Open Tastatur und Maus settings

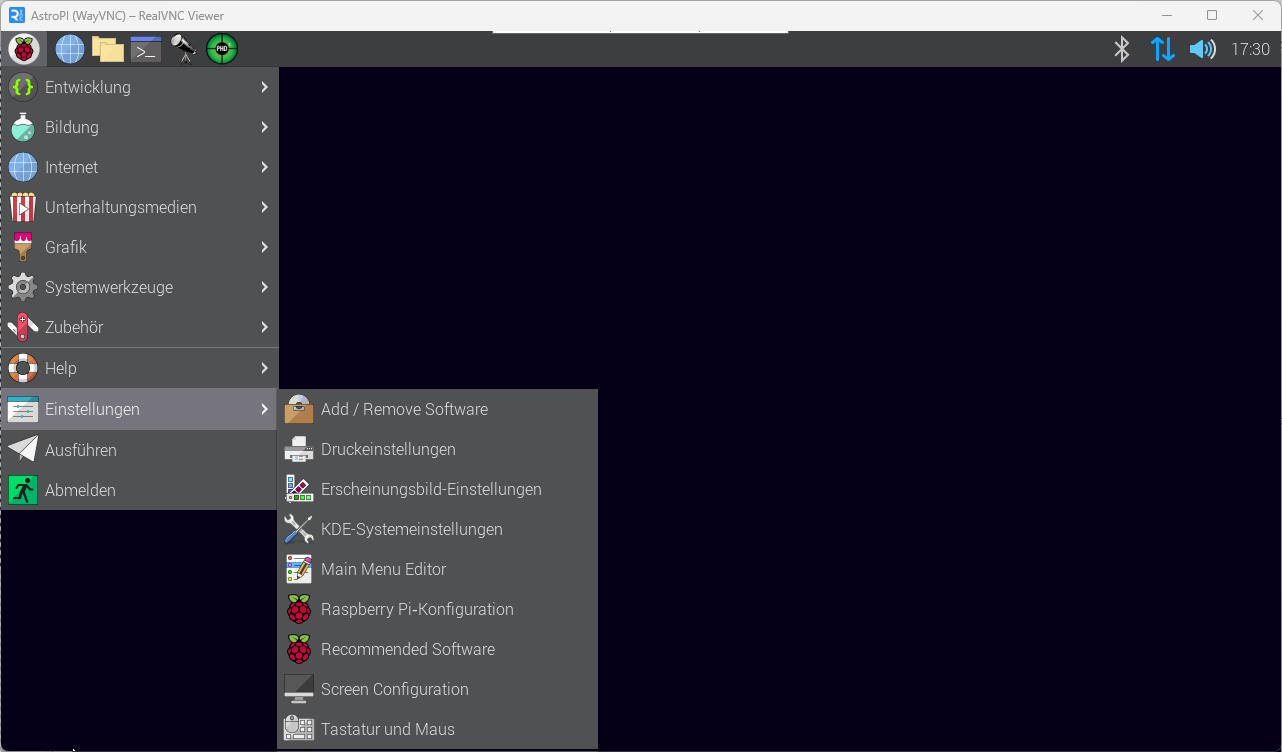point(387,729)
